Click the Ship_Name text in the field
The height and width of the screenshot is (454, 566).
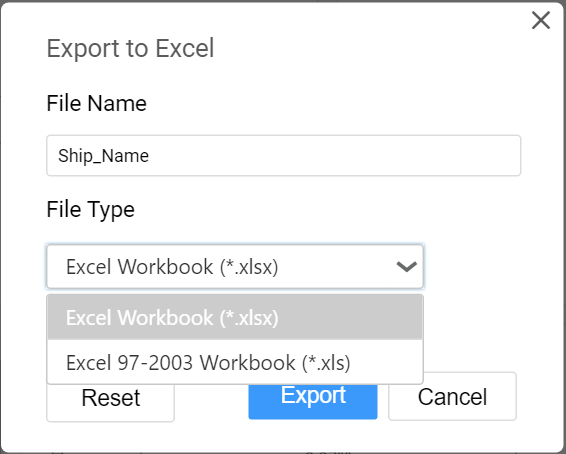coord(103,156)
